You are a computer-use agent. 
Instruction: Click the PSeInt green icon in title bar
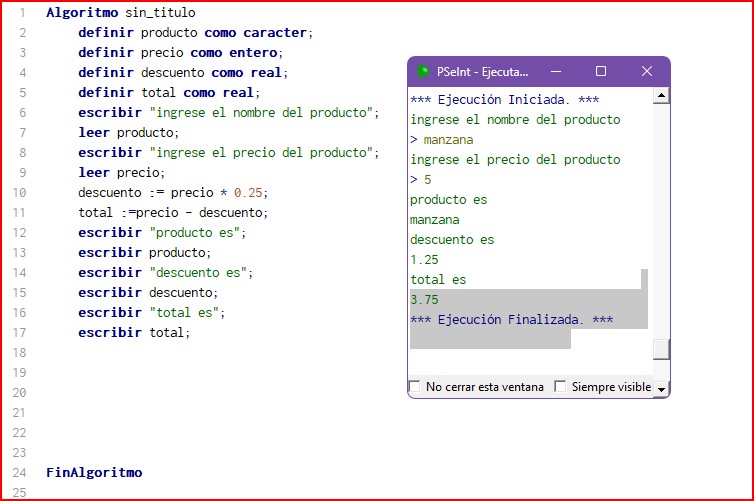424,72
